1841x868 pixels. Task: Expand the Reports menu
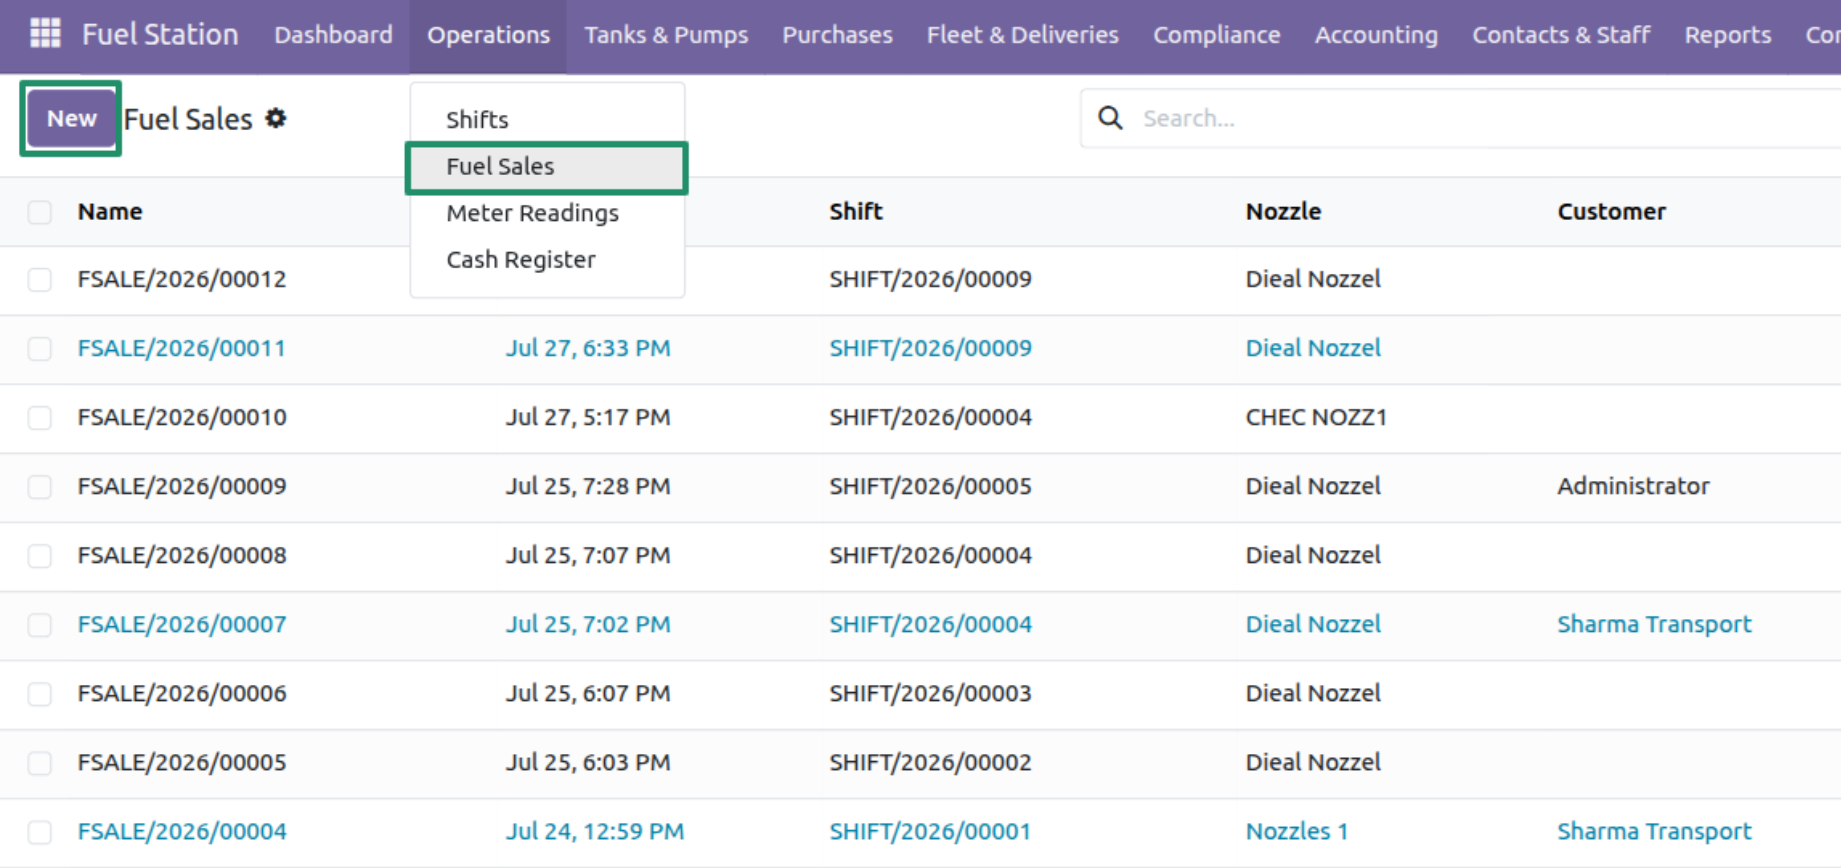coord(1727,35)
